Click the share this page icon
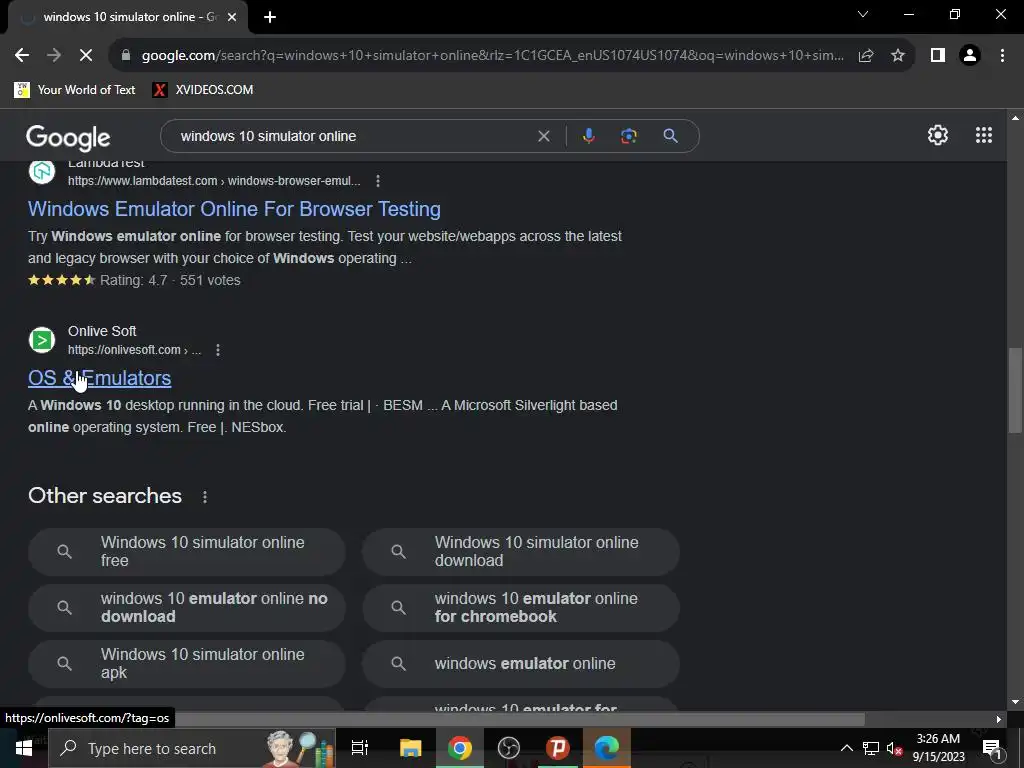This screenshot has width=1024, height=768. click(x=866, y=56)
